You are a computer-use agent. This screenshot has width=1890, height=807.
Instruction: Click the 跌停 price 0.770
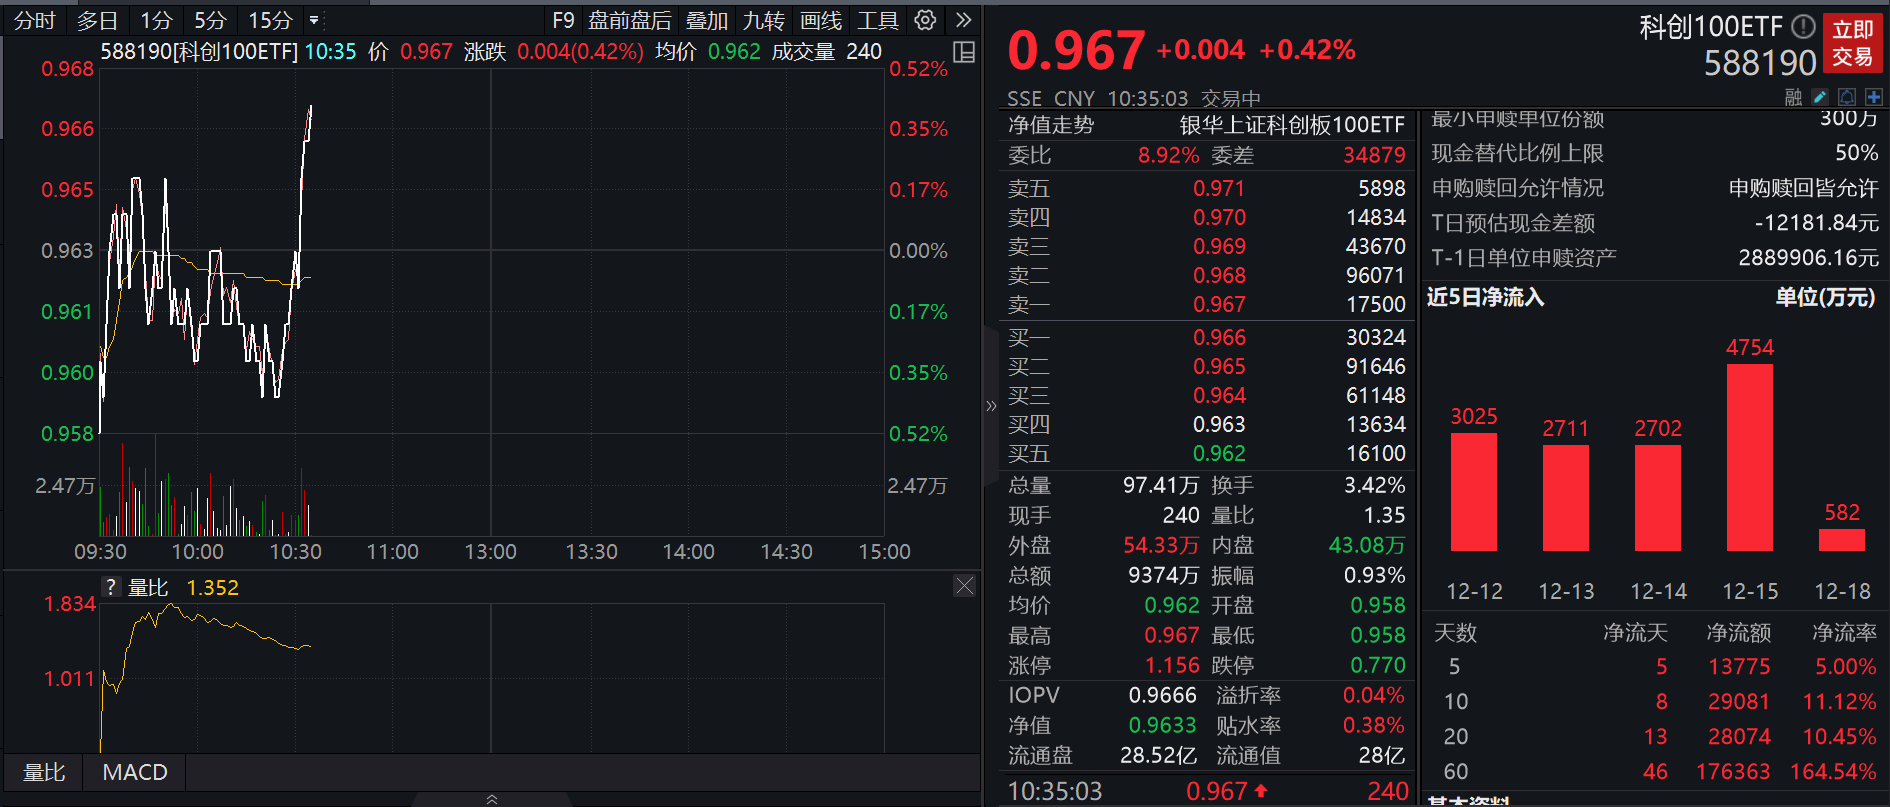pyautogui.click(x=1378, y=665)
